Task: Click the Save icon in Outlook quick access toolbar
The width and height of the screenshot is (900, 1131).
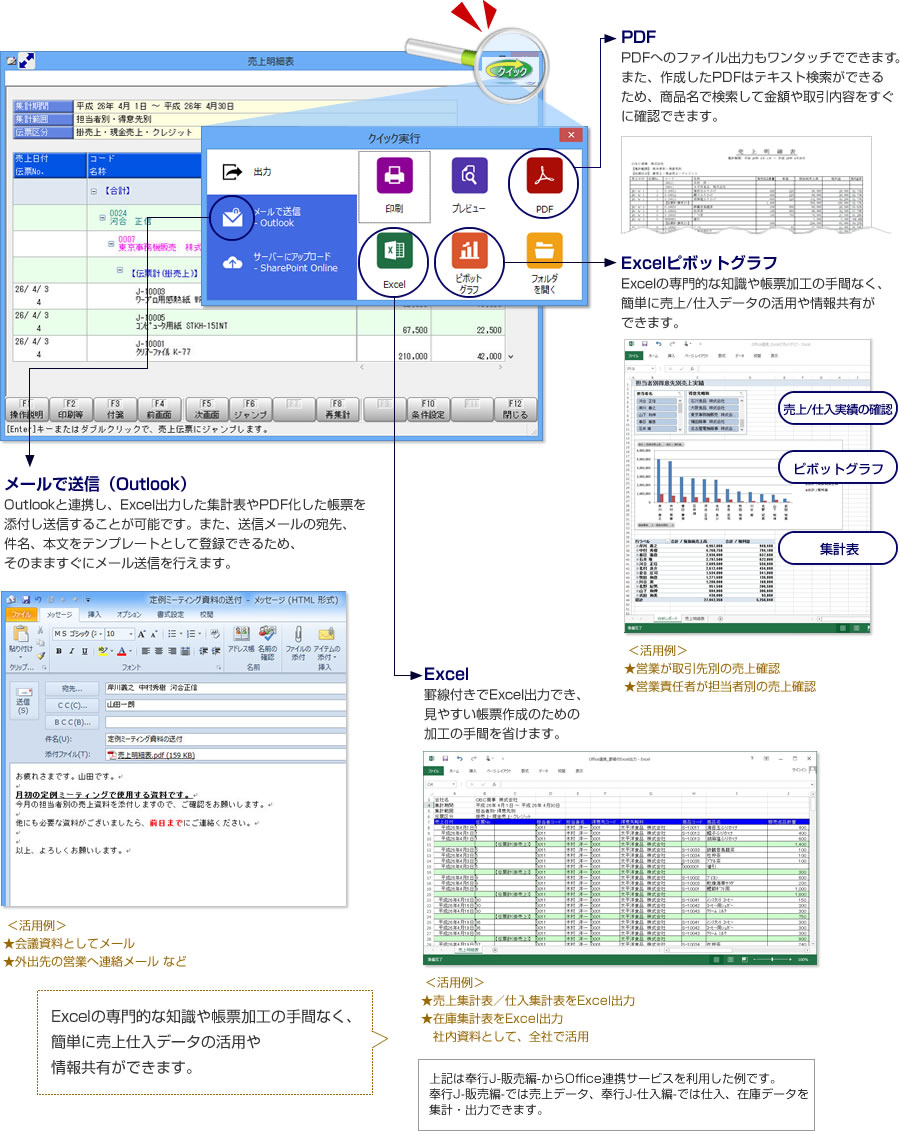Action: click(x=26, y=599)
